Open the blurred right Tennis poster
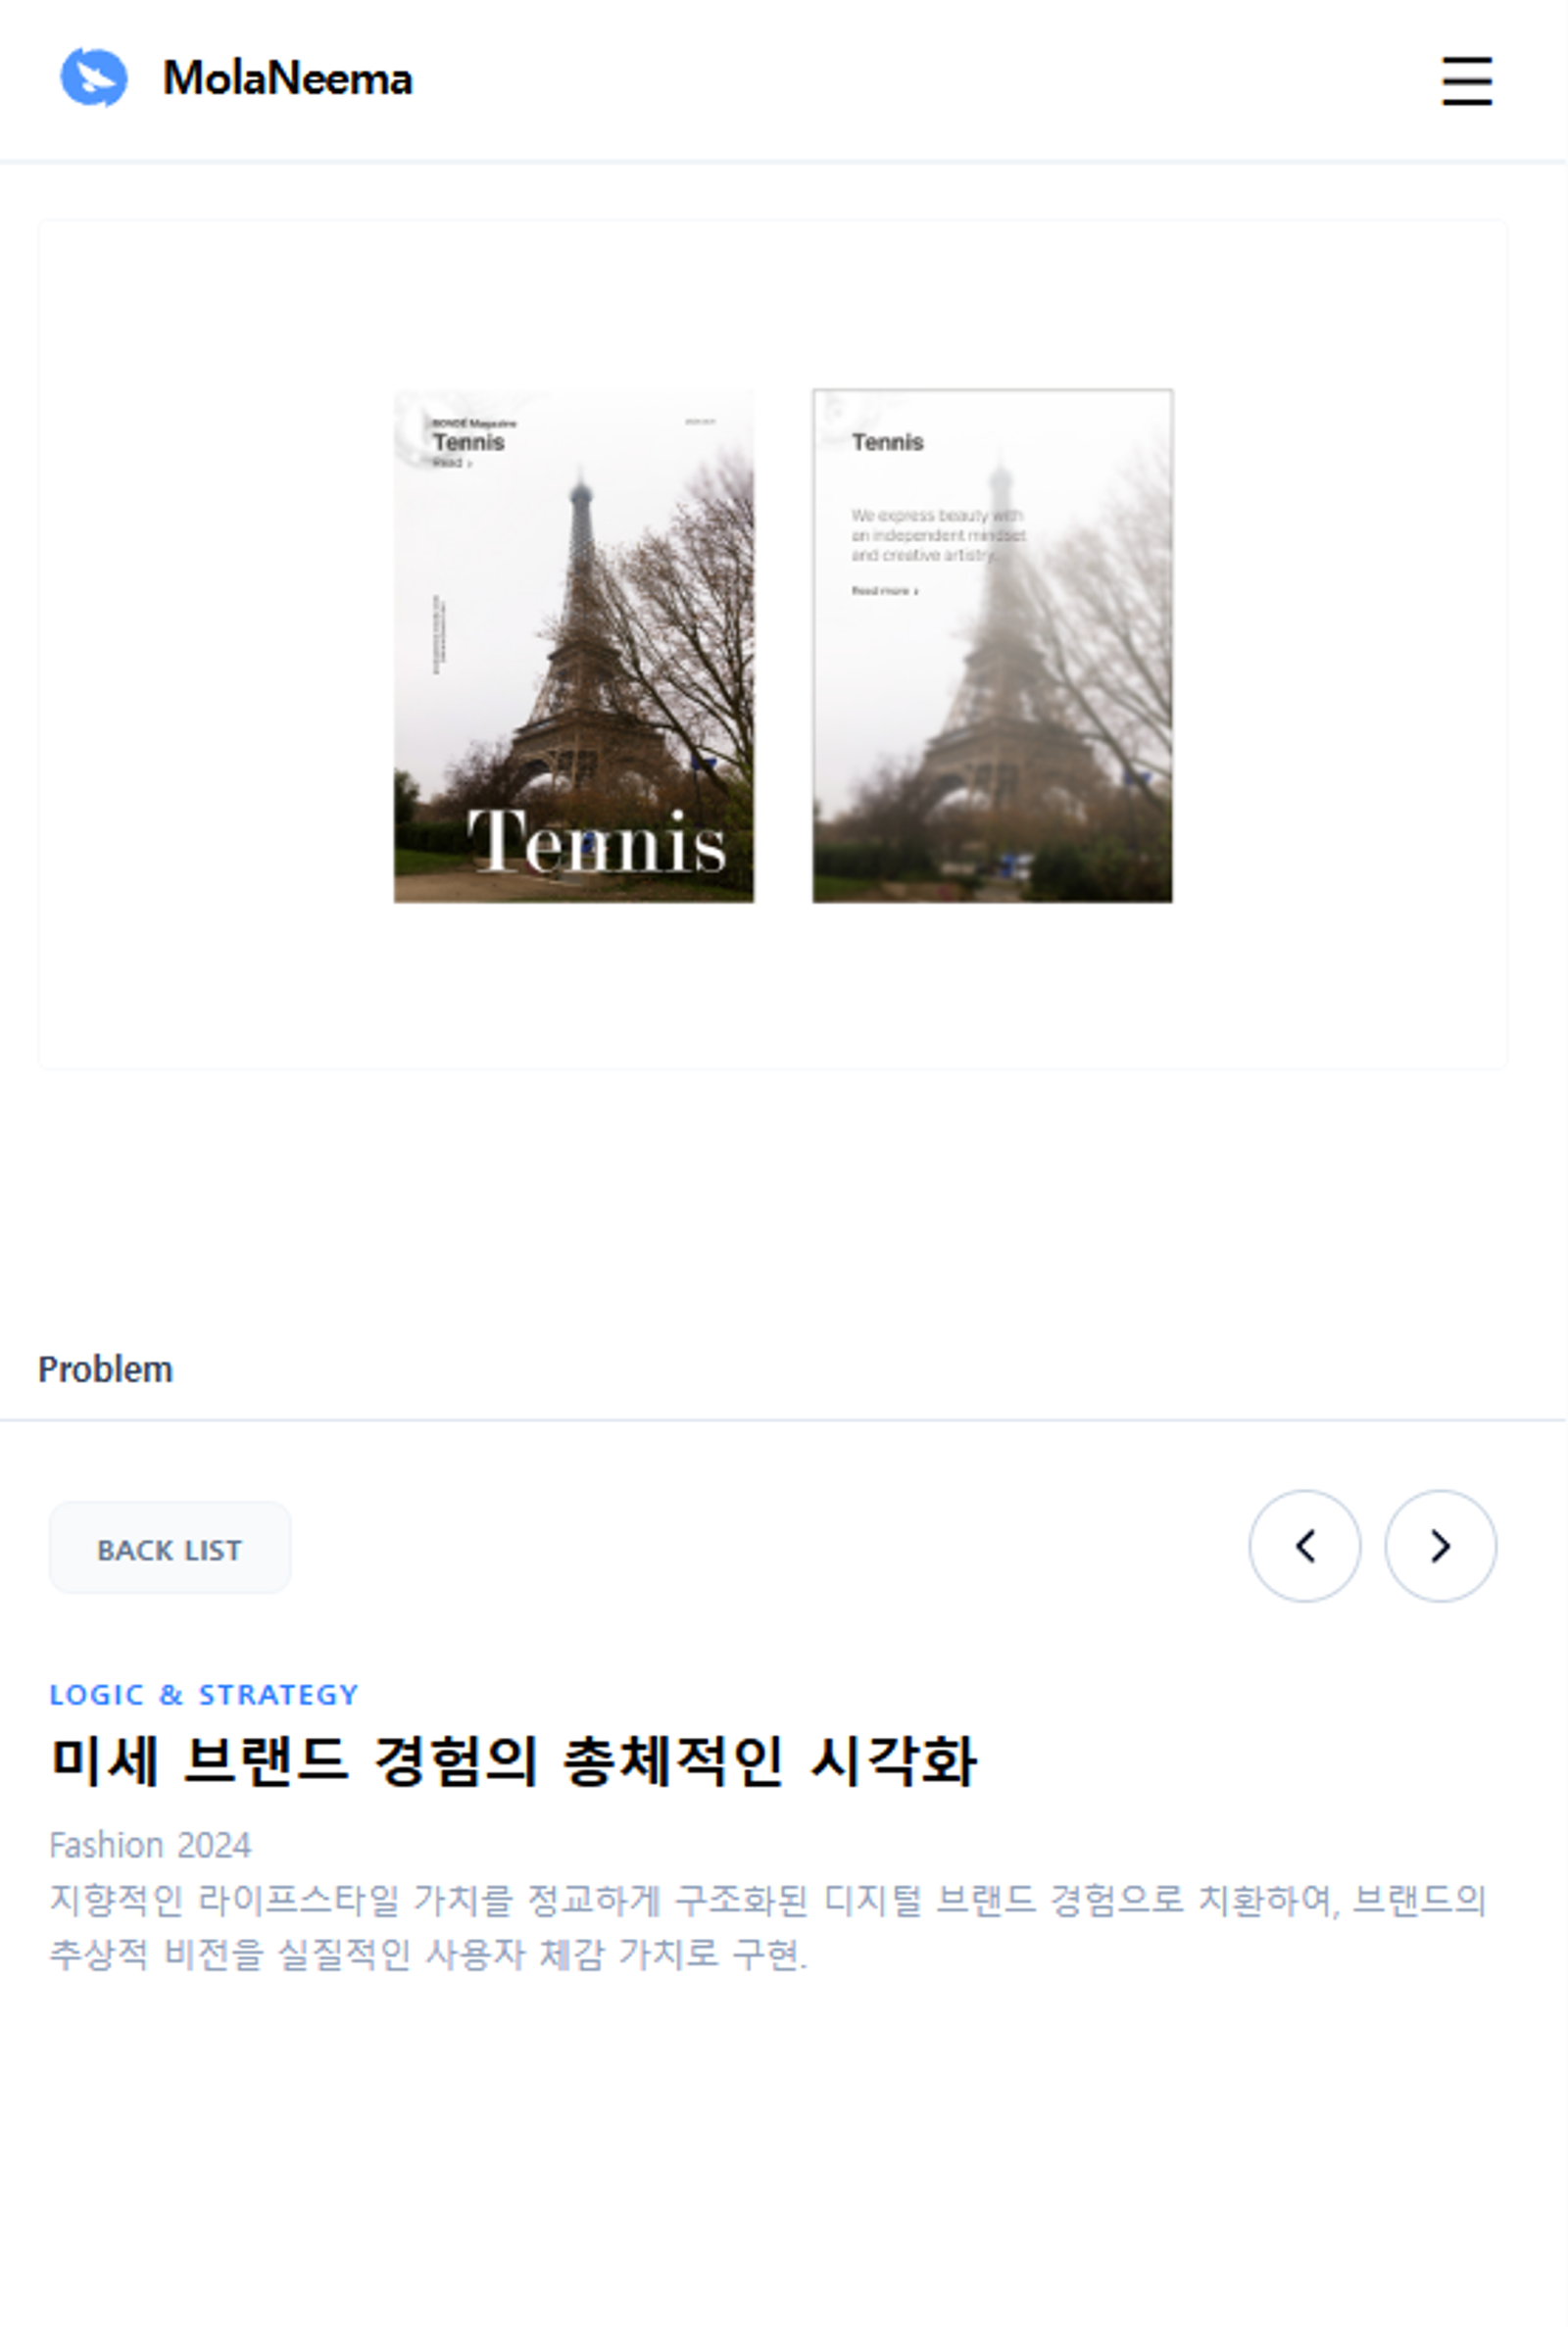This screenshot has height=2327, width=1568. [x=992, y=646]
